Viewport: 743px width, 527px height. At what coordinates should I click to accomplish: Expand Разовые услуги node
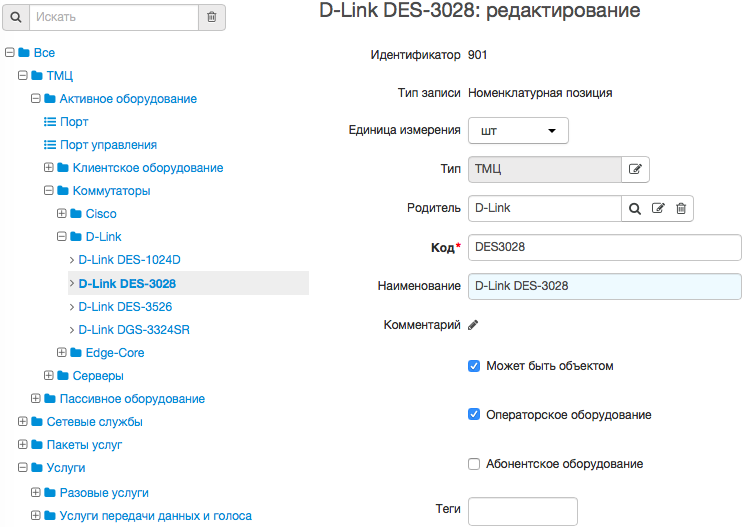click(36, 492)
